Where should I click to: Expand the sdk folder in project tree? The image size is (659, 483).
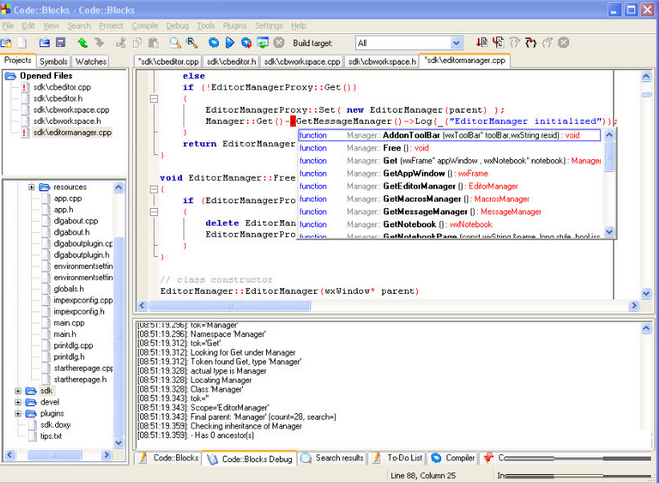pos(18,391)
